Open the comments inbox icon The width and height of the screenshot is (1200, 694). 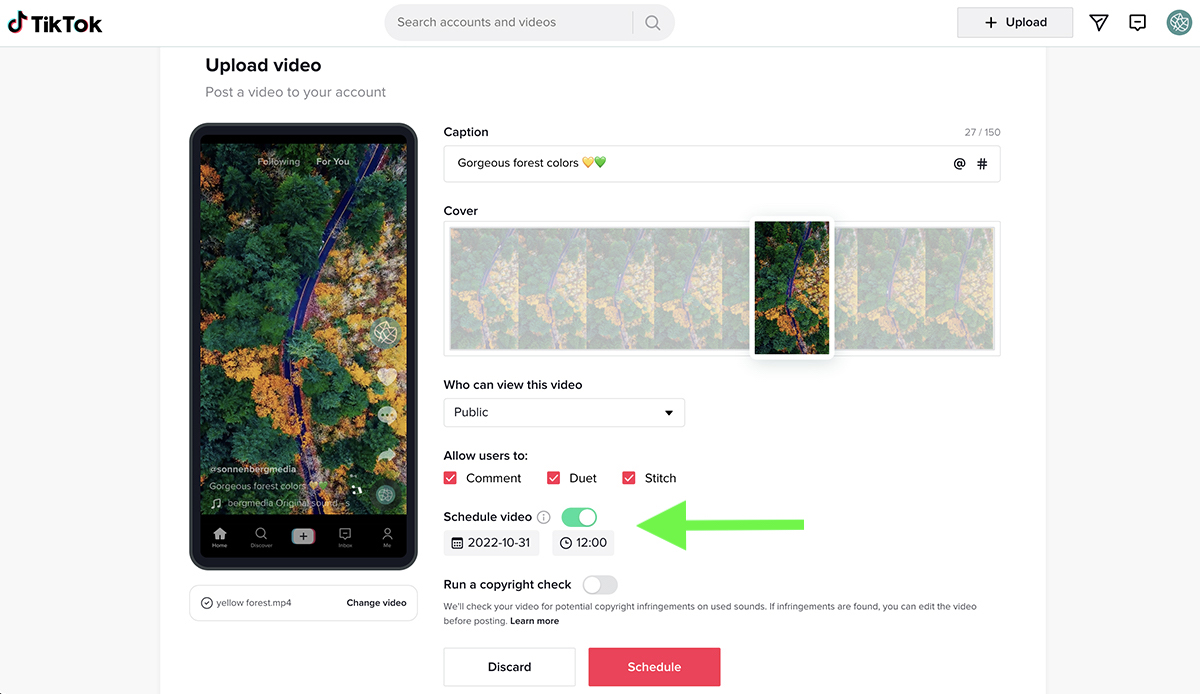point(1137,22)
